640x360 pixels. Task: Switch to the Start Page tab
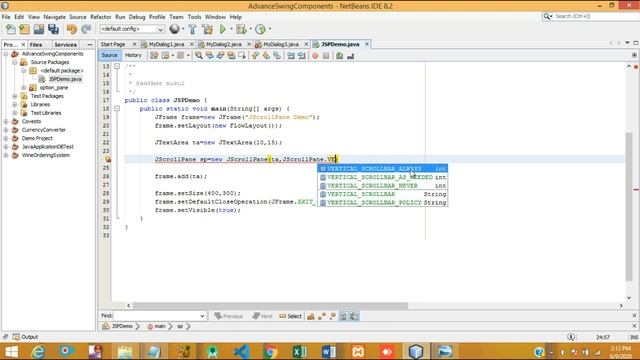(113, 44)
